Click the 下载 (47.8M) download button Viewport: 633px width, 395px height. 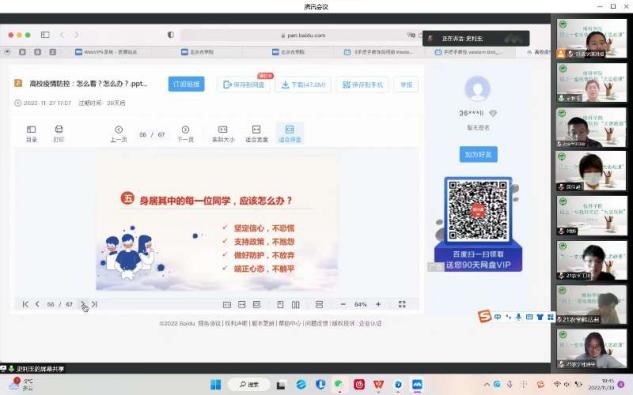click(x=303, y=84)
